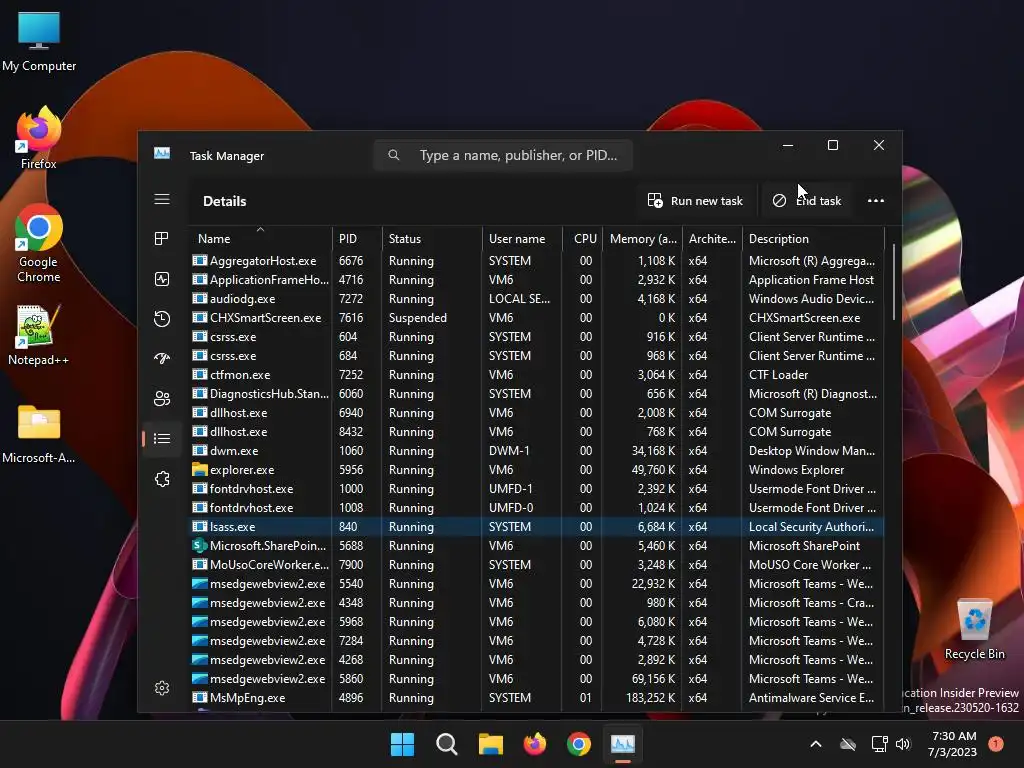The width and height of the screenshot is (1024, 768).
Task: Select the CHXSmartScreen.exe suspended process
Action: (x=537, y=317)
